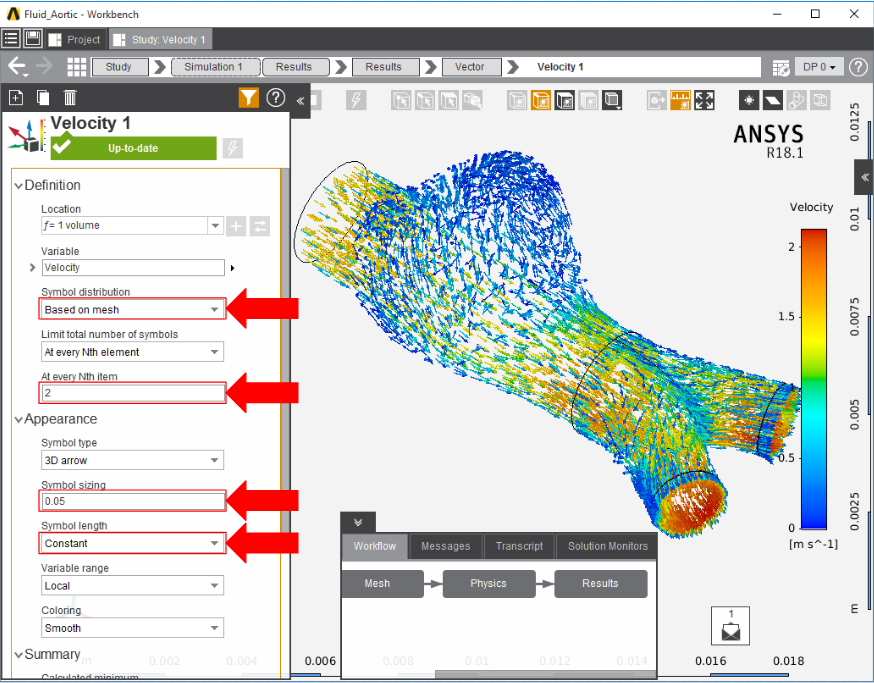Choose the fourth multi-cube selection icon
874x683 pixels.
[x=473, y=100]
